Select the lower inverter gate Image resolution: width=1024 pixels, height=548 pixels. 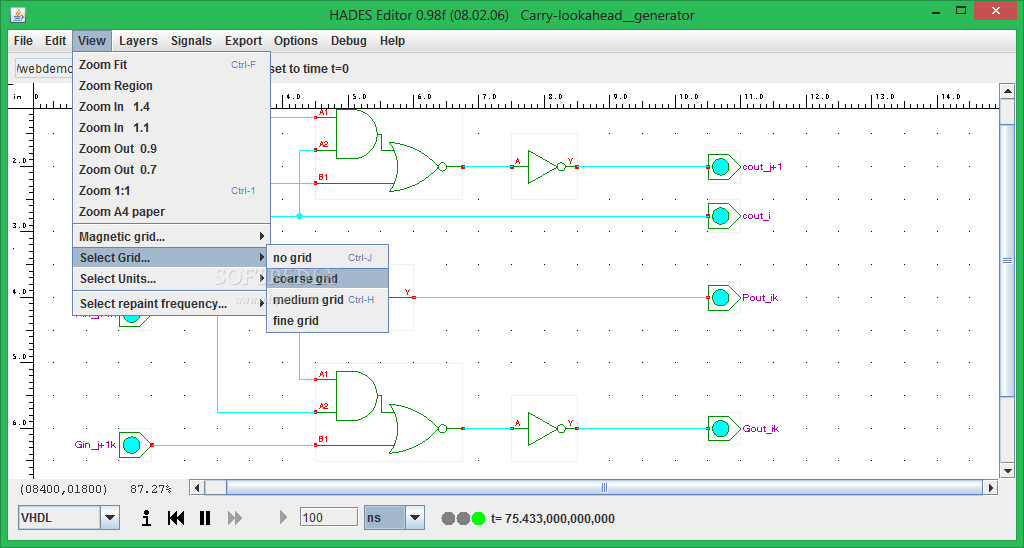544,428
